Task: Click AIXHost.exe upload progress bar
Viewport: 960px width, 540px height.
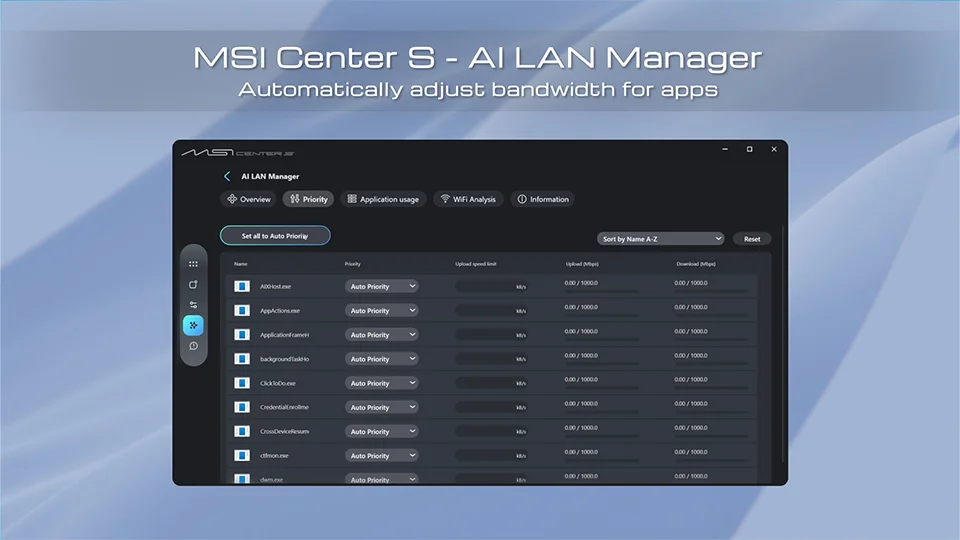Action: coord(601,291)
